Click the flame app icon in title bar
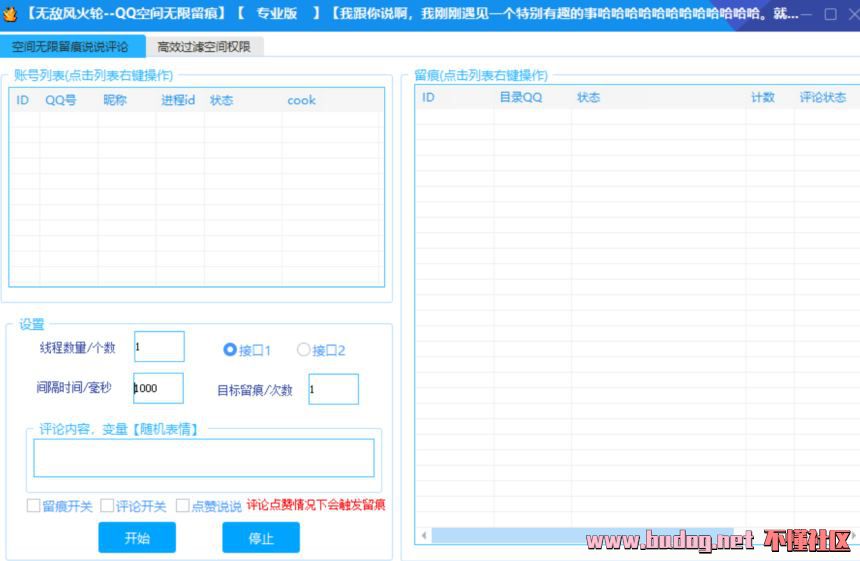The height and width of the screenshot is (561, 860). [x=11, y=14]
